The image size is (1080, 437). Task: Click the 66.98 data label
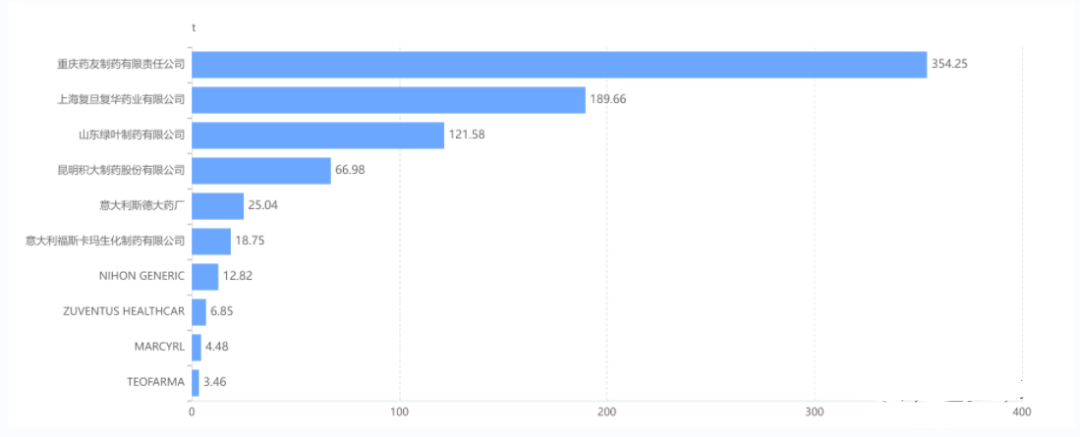pos(350,170)
